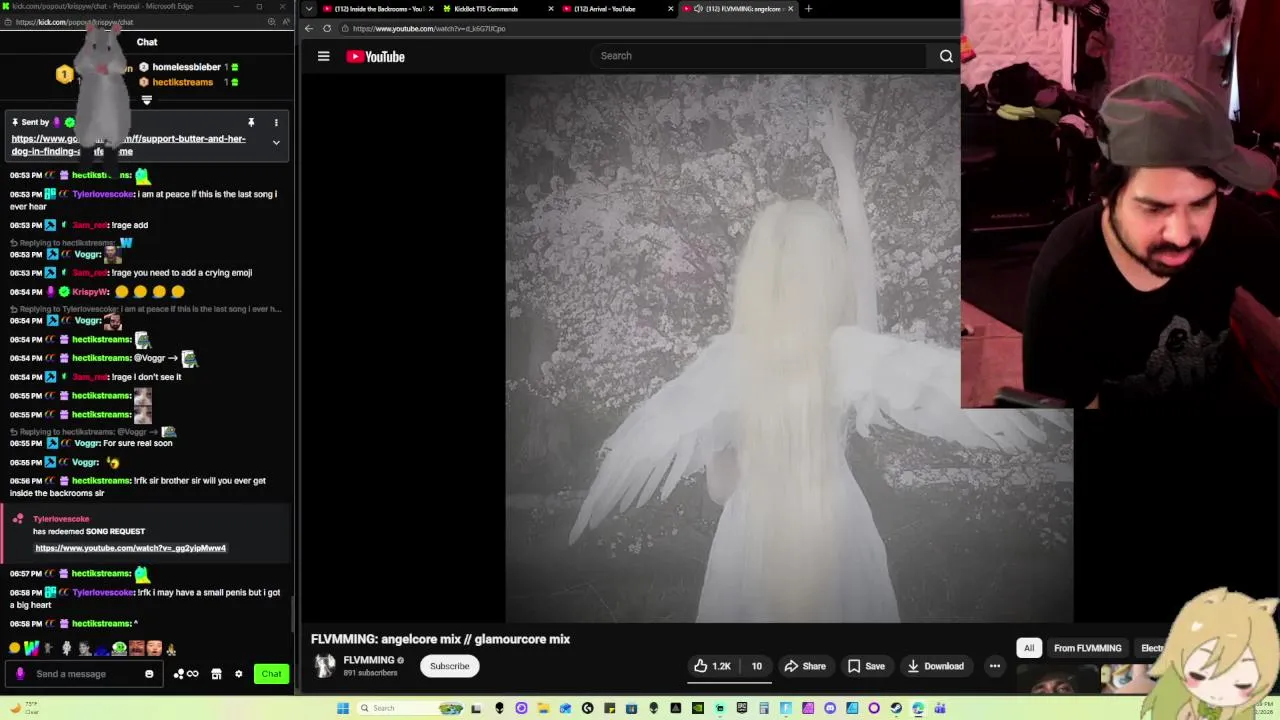Open chat settings gear icon
Image resolution: width=1280 pixels, height=720 pixels.
click(x=238, y=674)
